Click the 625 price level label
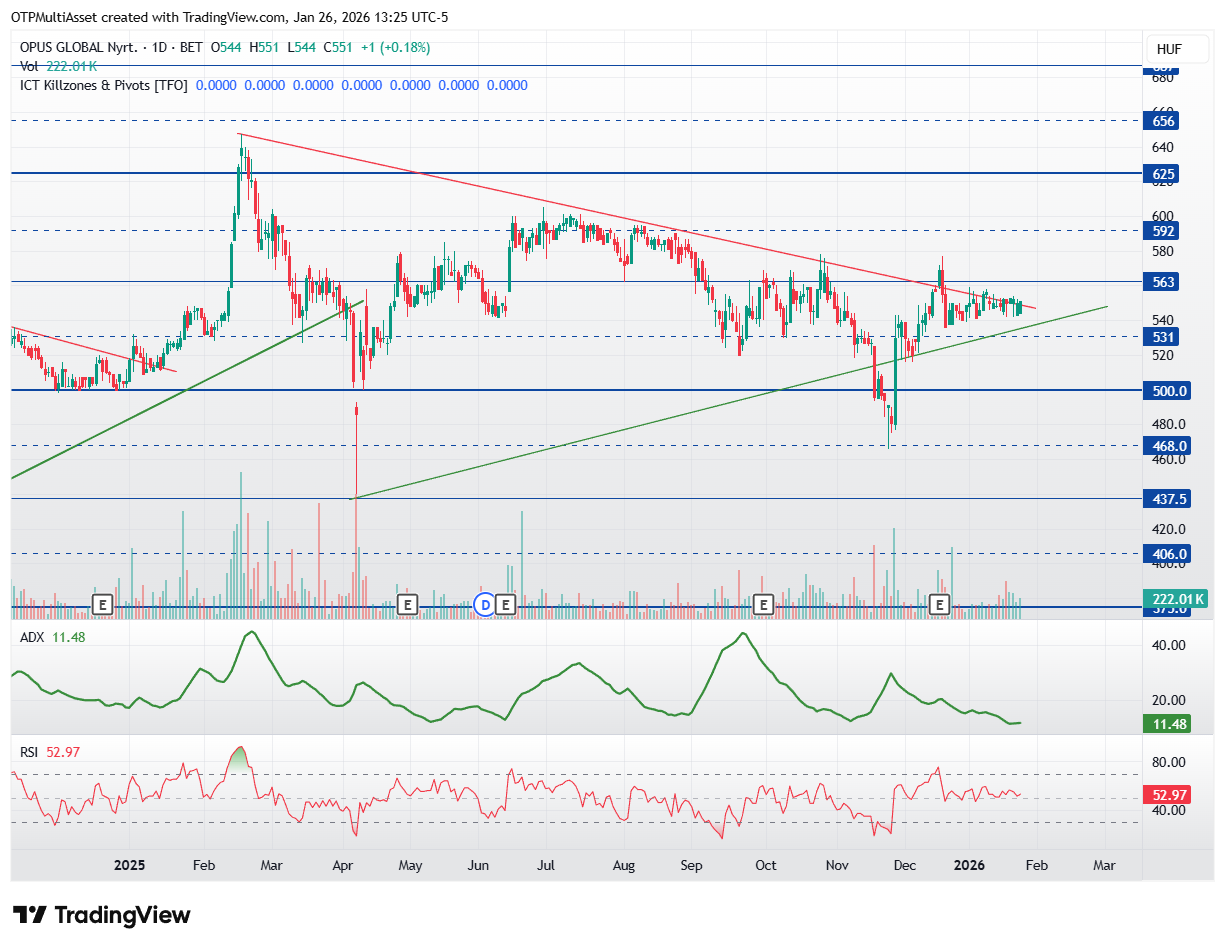This screenshot has height=949, width=1225. [1163, 174]
